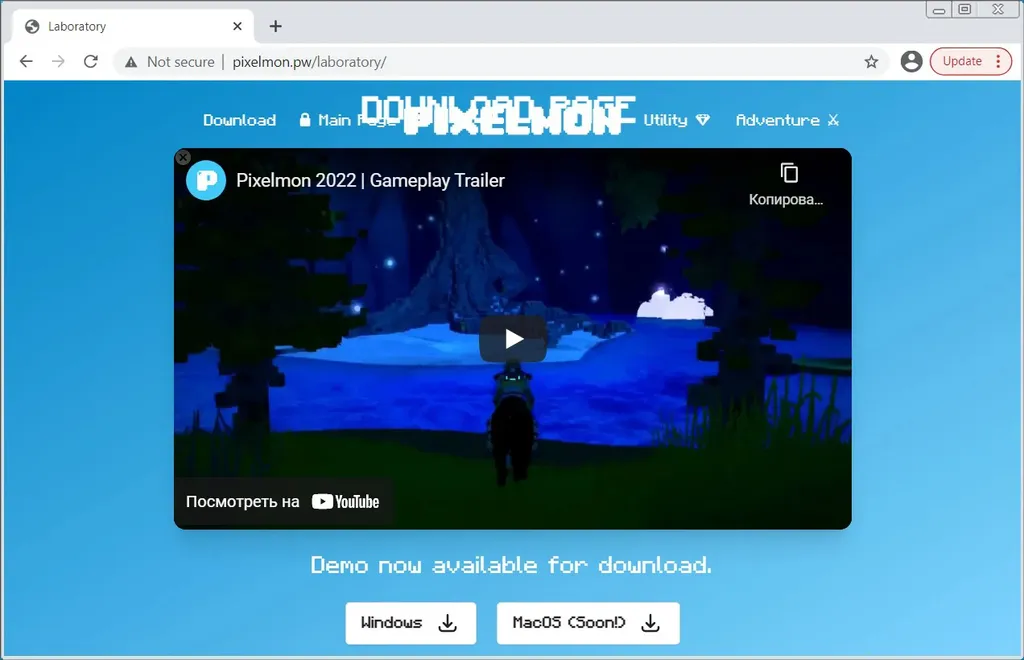The width and height of the screenshot is (1024, 660).
Task: Play the Pixelmon gameplay trailer video
Action: 512,339
